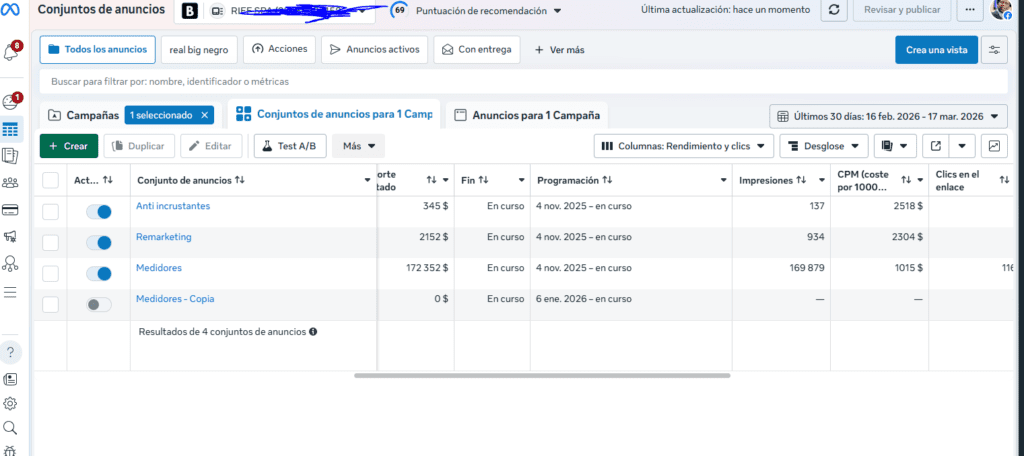Open the notifications bell icon
The image size is (1024, 456).
10,51
